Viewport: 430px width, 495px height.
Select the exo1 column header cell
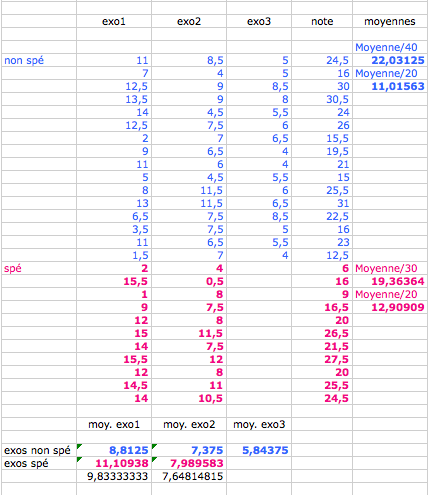pos(114,21)
